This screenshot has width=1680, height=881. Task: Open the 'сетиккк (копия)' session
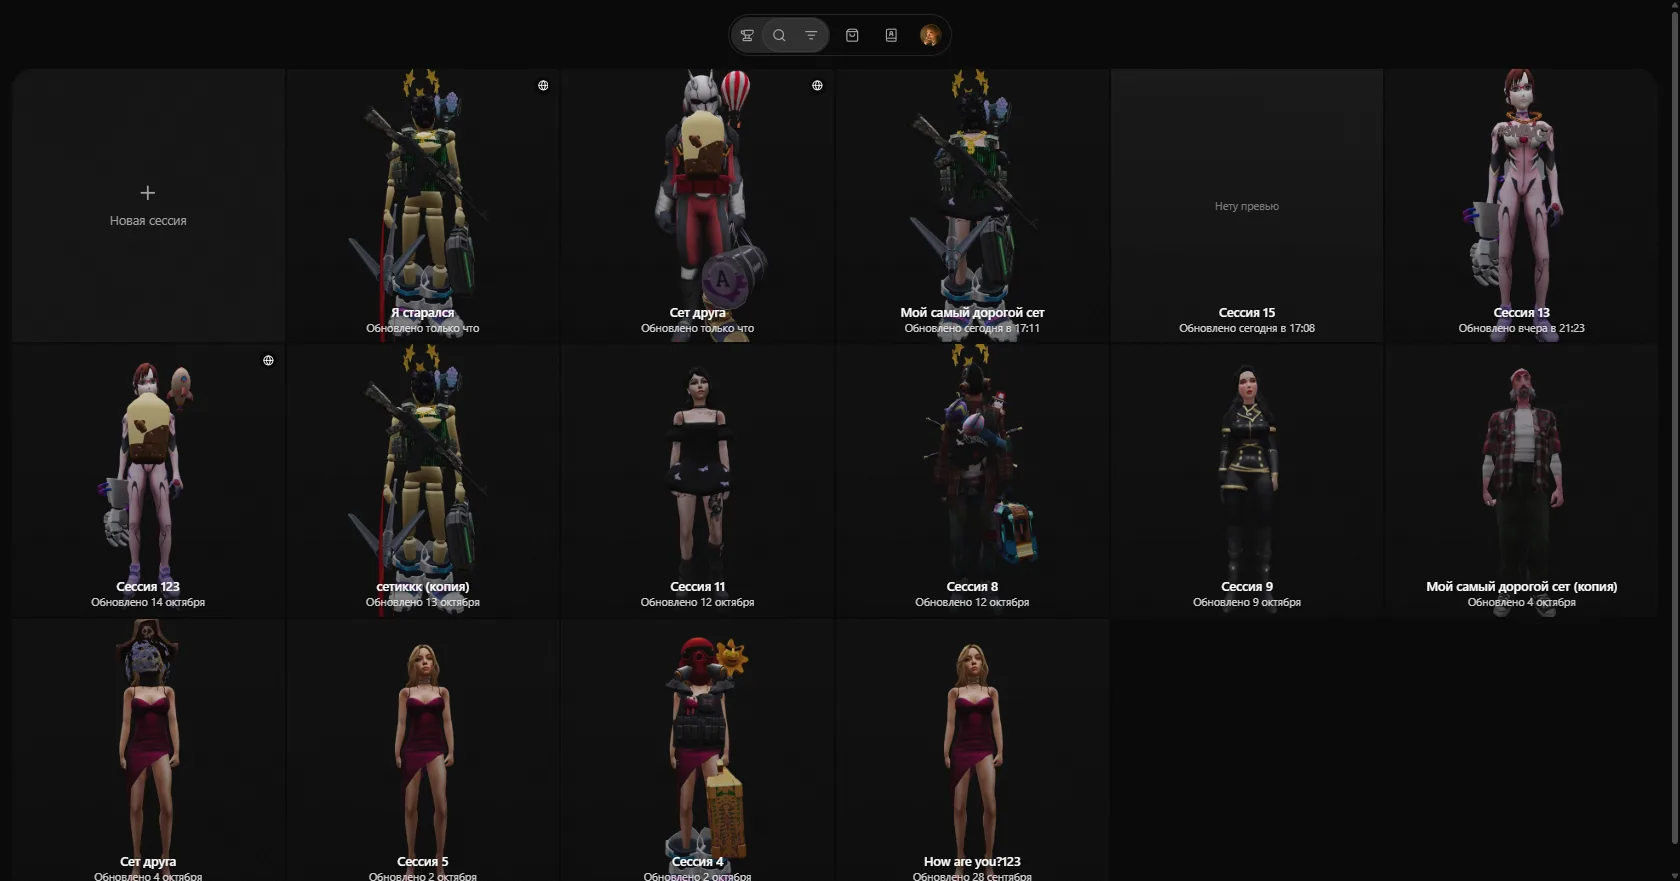423,480
